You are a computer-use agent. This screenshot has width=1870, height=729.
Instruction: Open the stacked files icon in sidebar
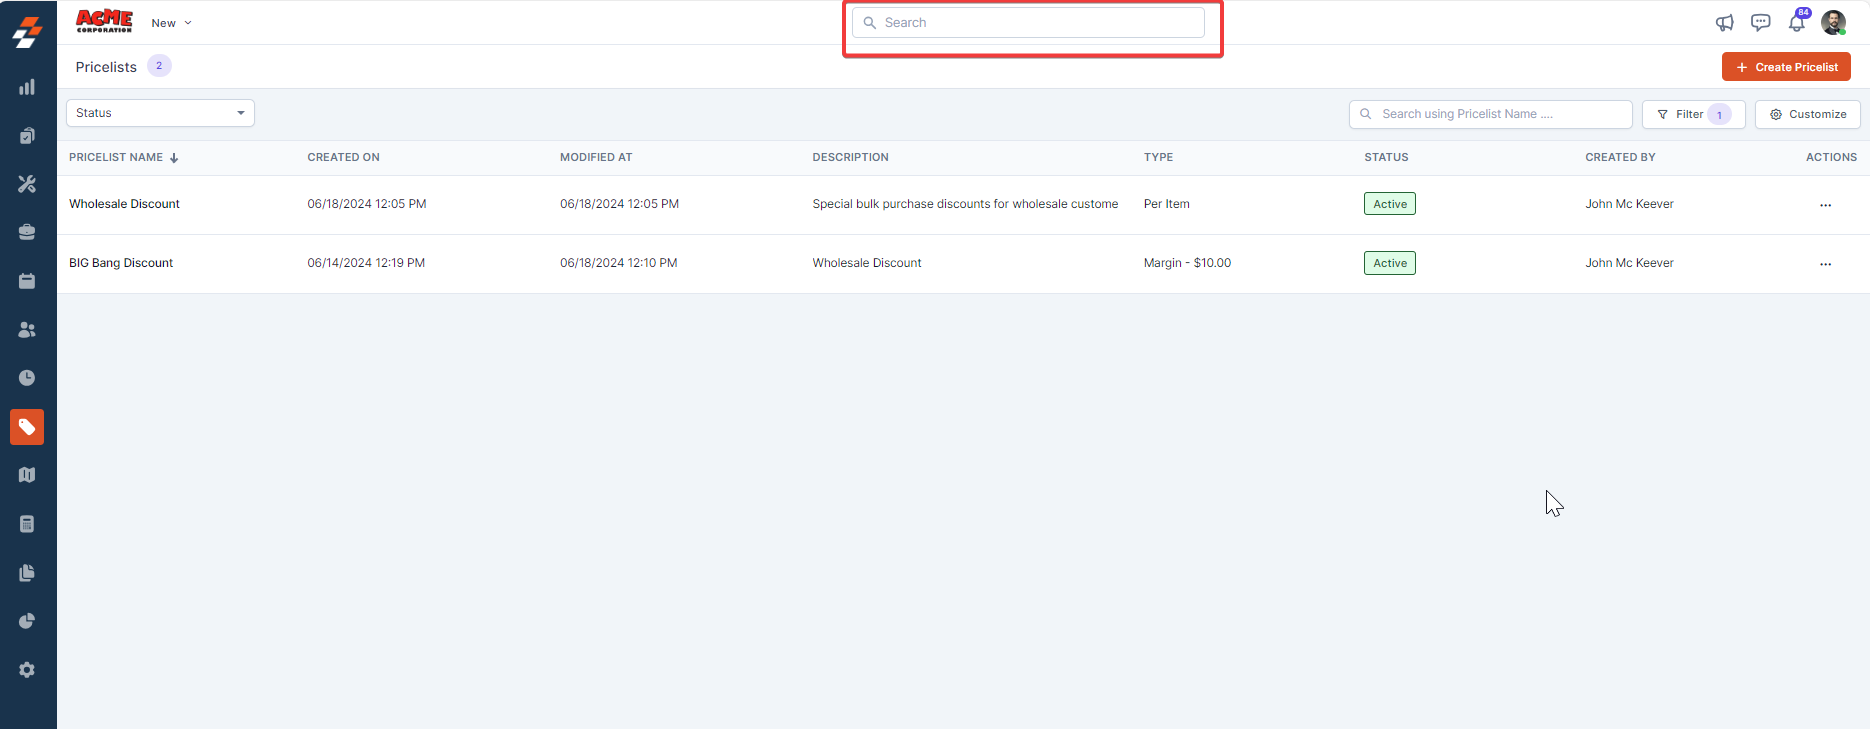pos(27,573)
